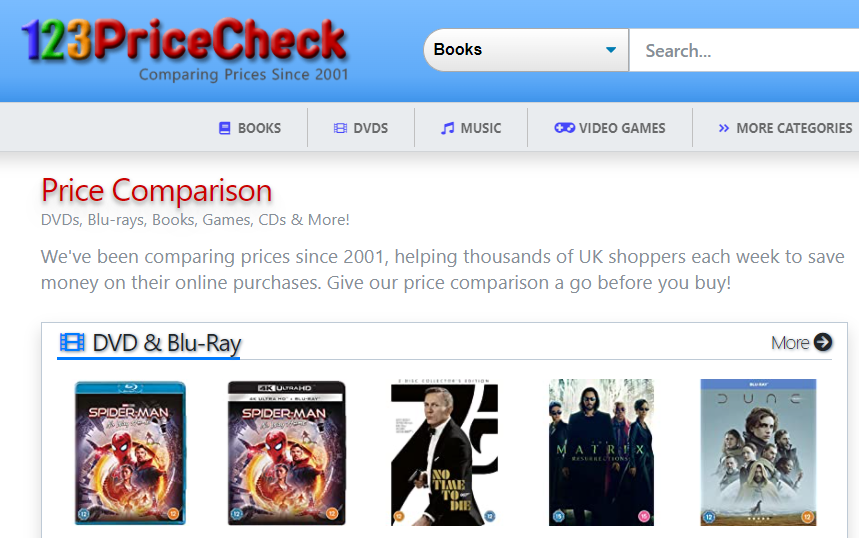This screenshot has height=538, width=859.
Task: Open the DVDS menu item
Action: coord(360,128)
